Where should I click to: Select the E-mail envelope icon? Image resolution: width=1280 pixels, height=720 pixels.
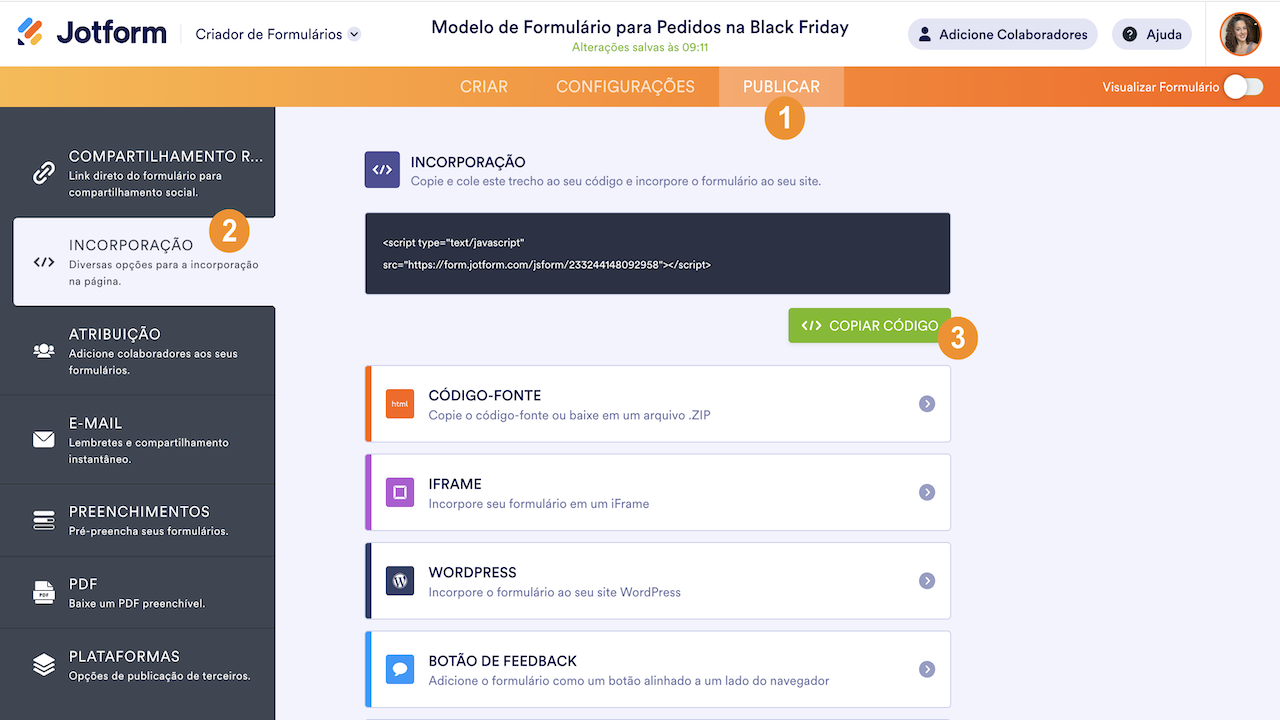43,440
